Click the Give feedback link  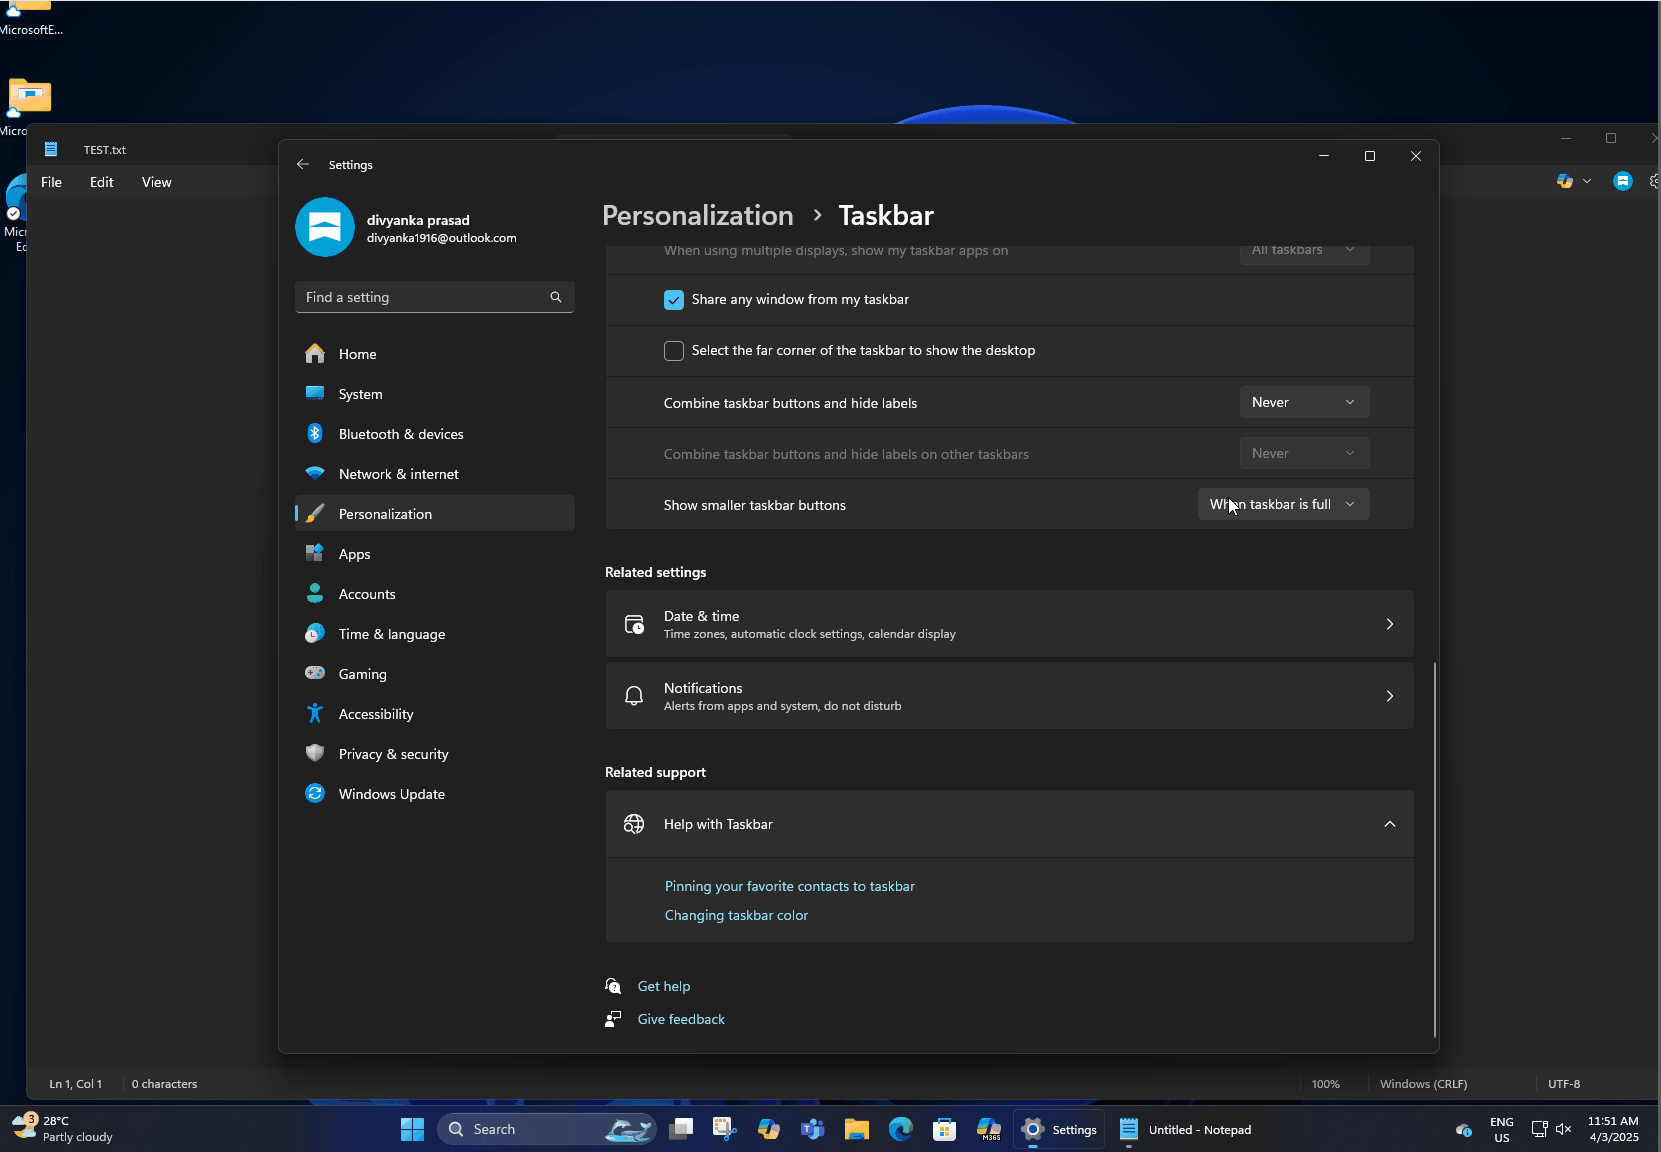pos(680,1018)
